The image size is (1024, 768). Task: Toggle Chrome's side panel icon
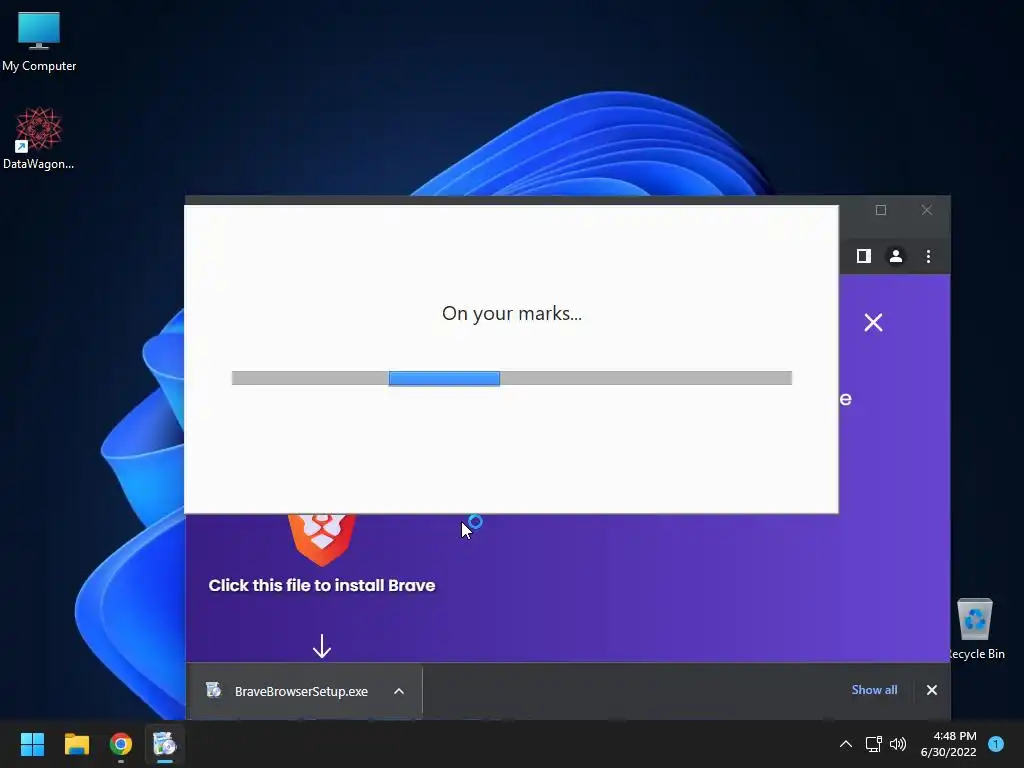click(864, 256)
